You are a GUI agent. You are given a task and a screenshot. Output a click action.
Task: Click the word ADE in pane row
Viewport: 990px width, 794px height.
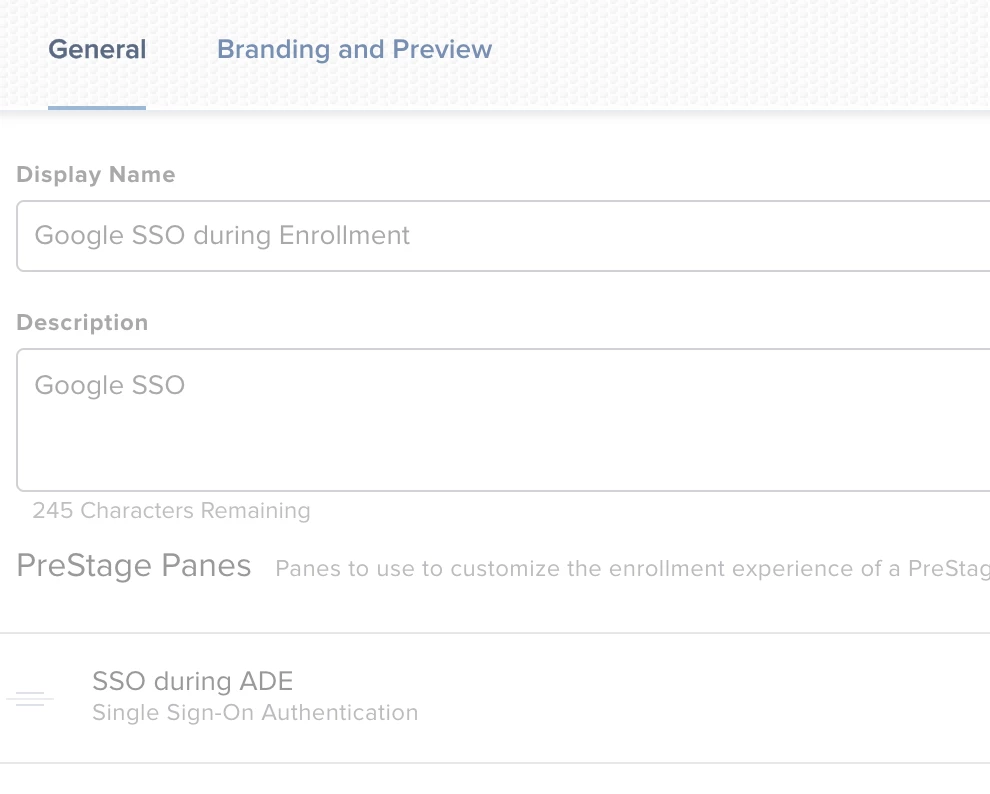[266, 682]
